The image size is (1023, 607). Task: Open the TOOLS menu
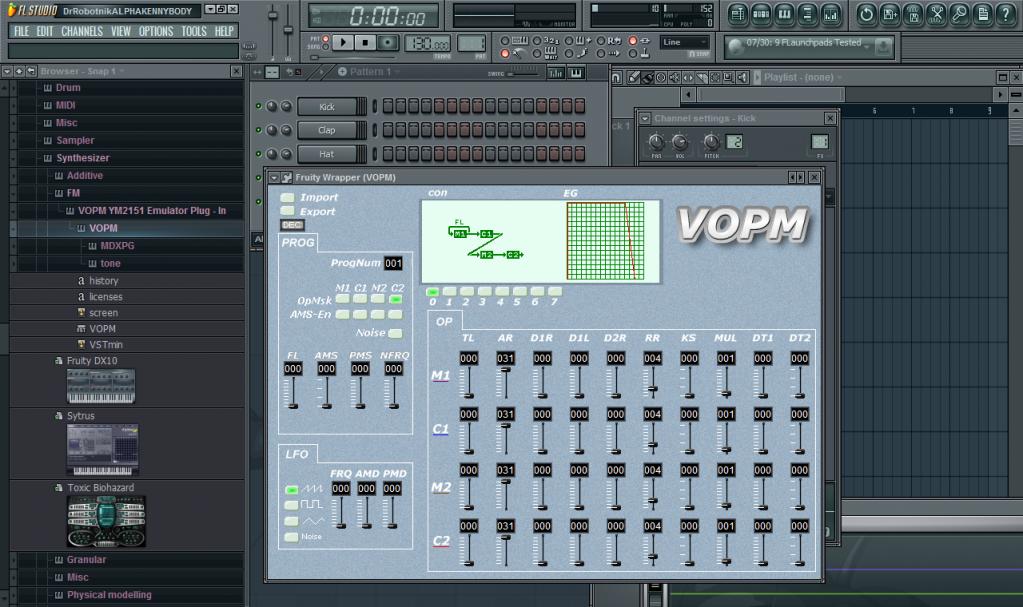[x=194, y=31]
